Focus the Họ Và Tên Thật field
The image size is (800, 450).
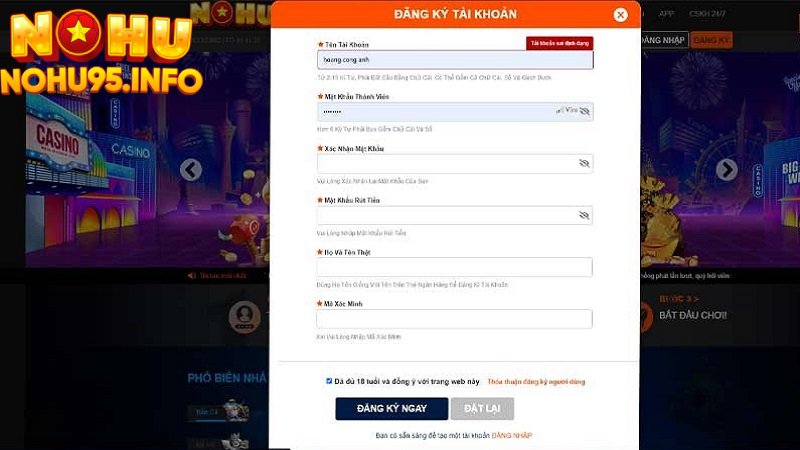click(x=454, y=267)
